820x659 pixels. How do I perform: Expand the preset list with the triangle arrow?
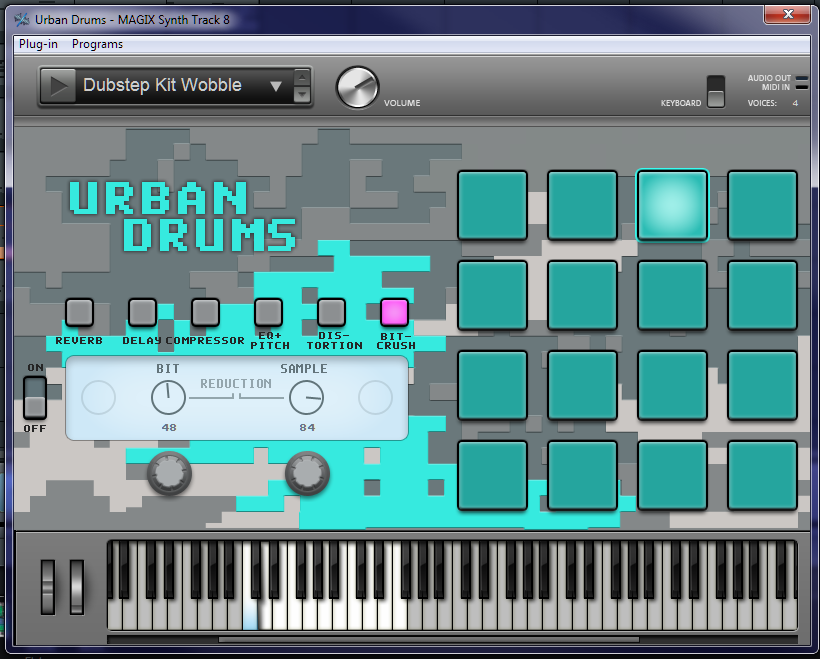276,86
